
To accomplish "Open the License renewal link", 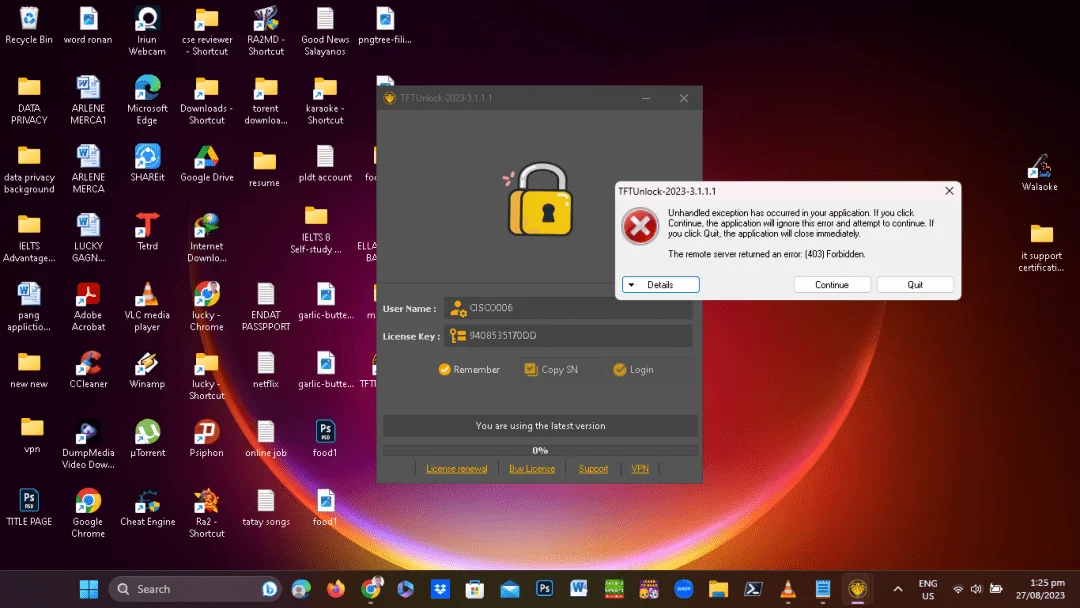I will point(457,469).
